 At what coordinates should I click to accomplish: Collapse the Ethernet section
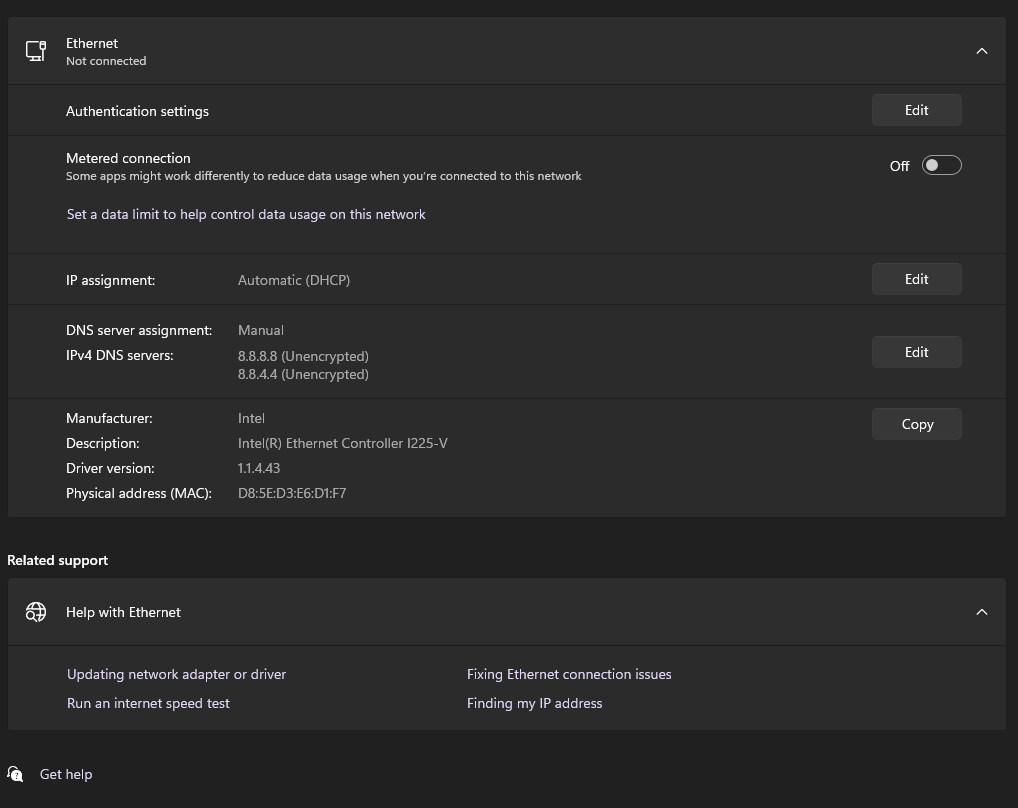[982, 50]
